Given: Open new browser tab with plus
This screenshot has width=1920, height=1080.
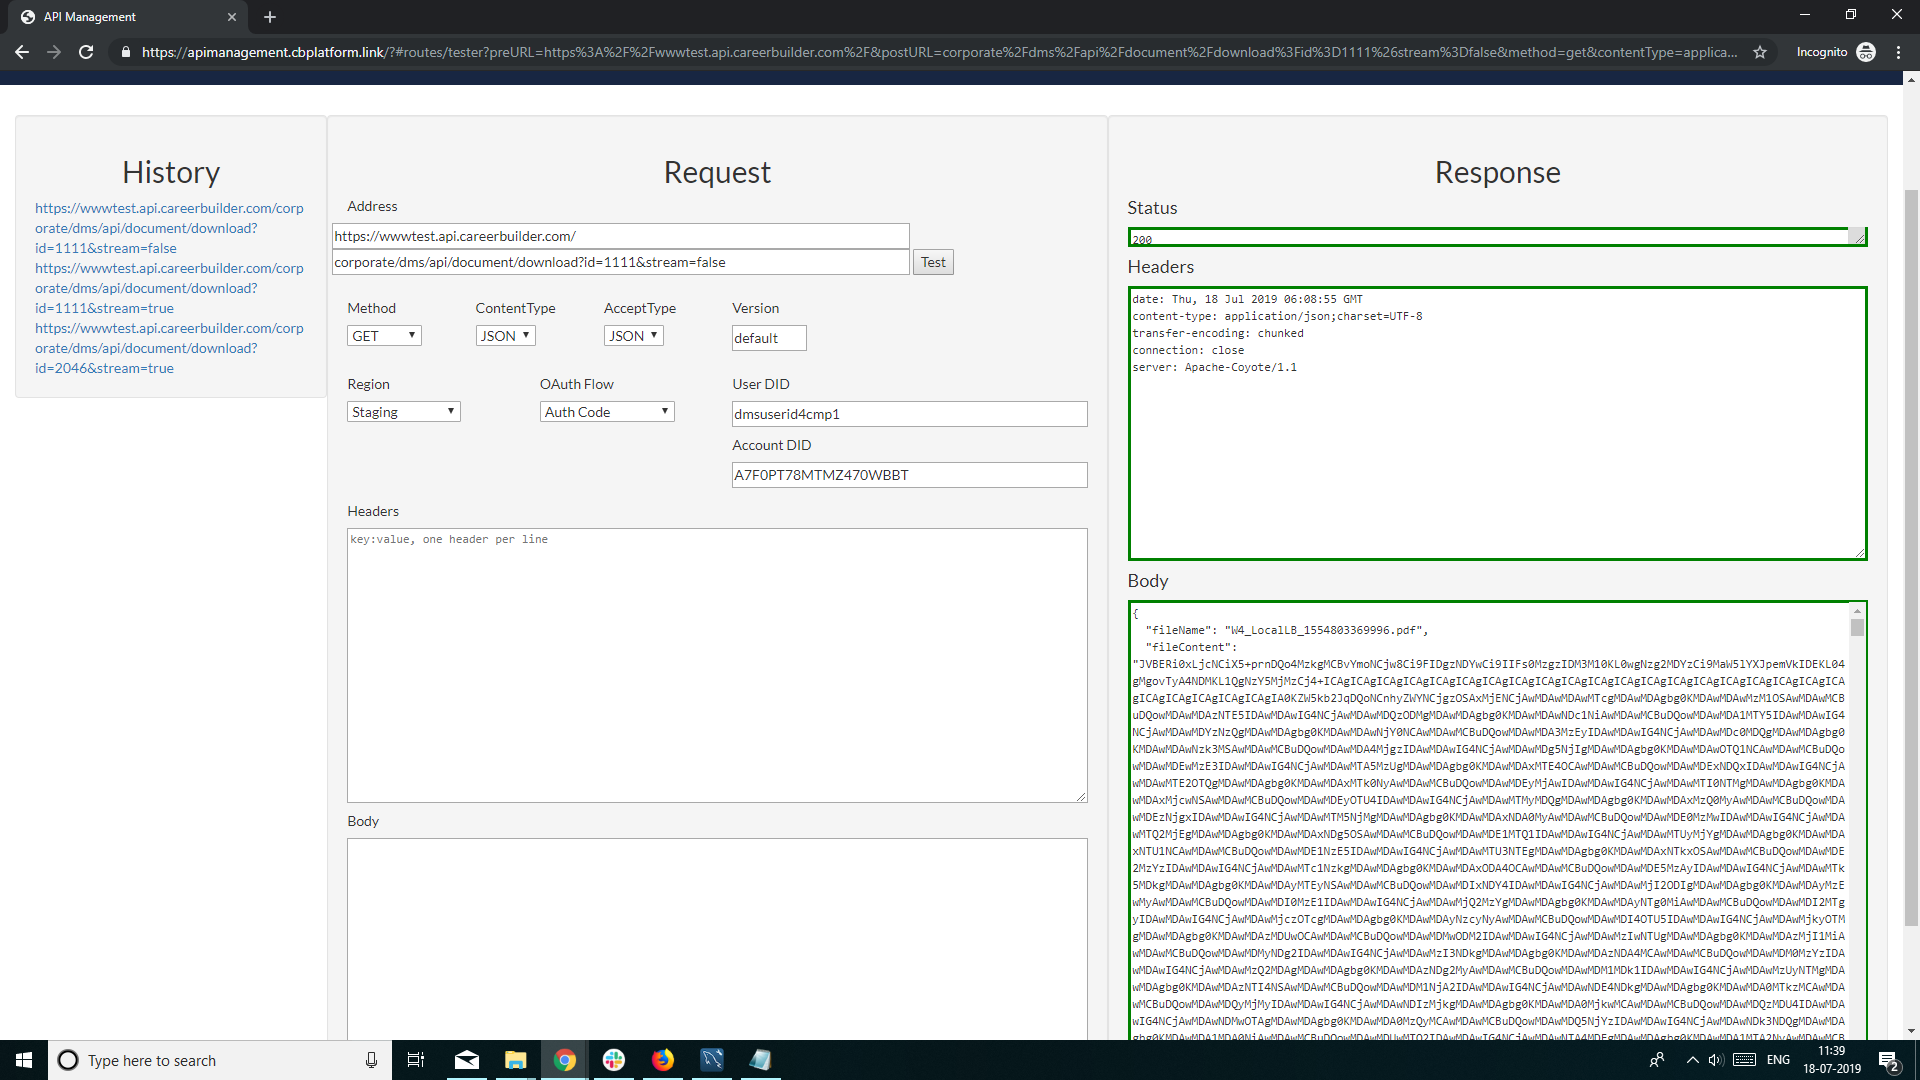Looking at the screenshot, I should click(270, 17).
